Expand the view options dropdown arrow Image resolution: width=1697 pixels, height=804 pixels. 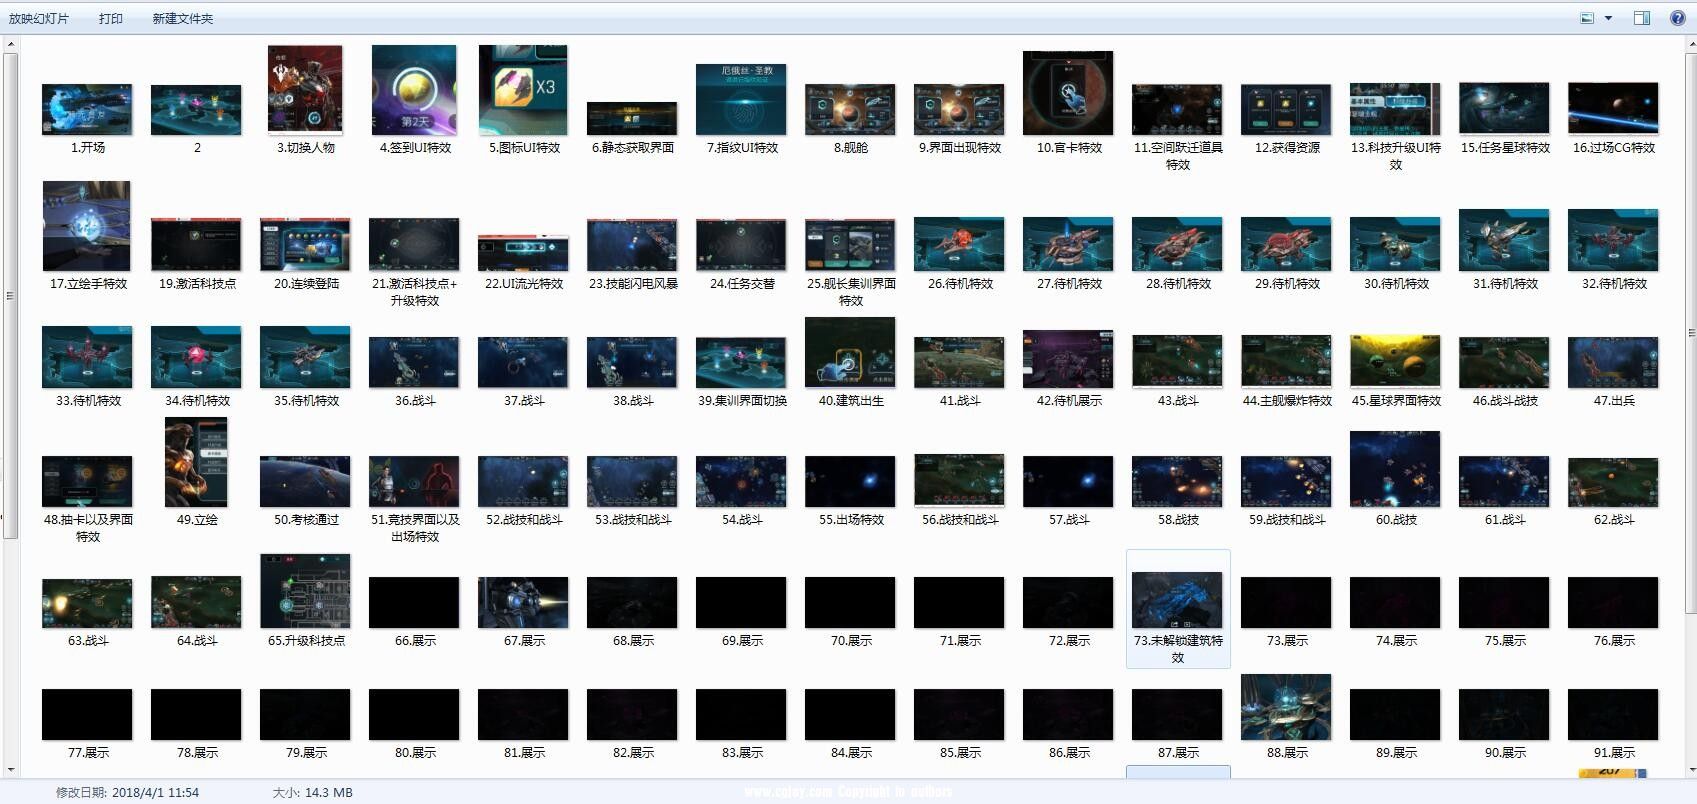[1608, 18]
